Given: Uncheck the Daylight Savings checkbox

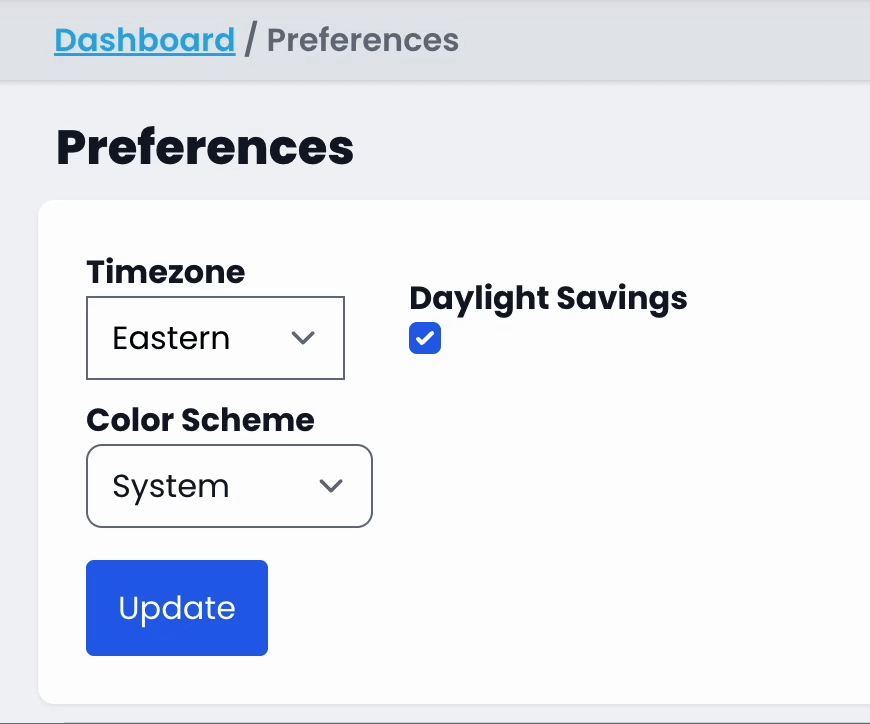Looking at the screenshot, I should tap(425, 339).
